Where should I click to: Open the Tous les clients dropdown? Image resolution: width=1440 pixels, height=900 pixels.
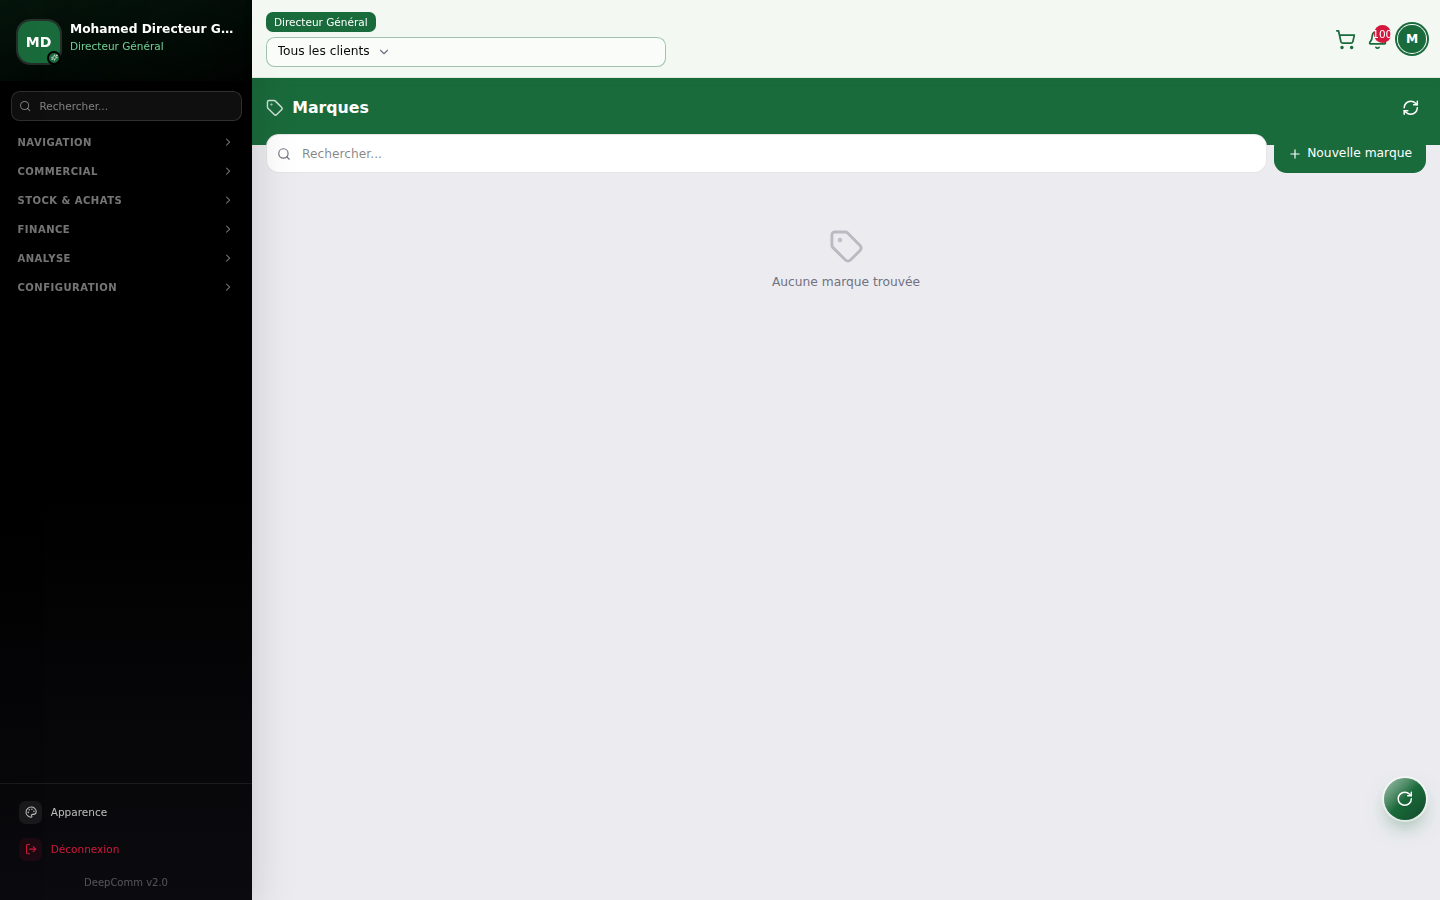point(466,52)
